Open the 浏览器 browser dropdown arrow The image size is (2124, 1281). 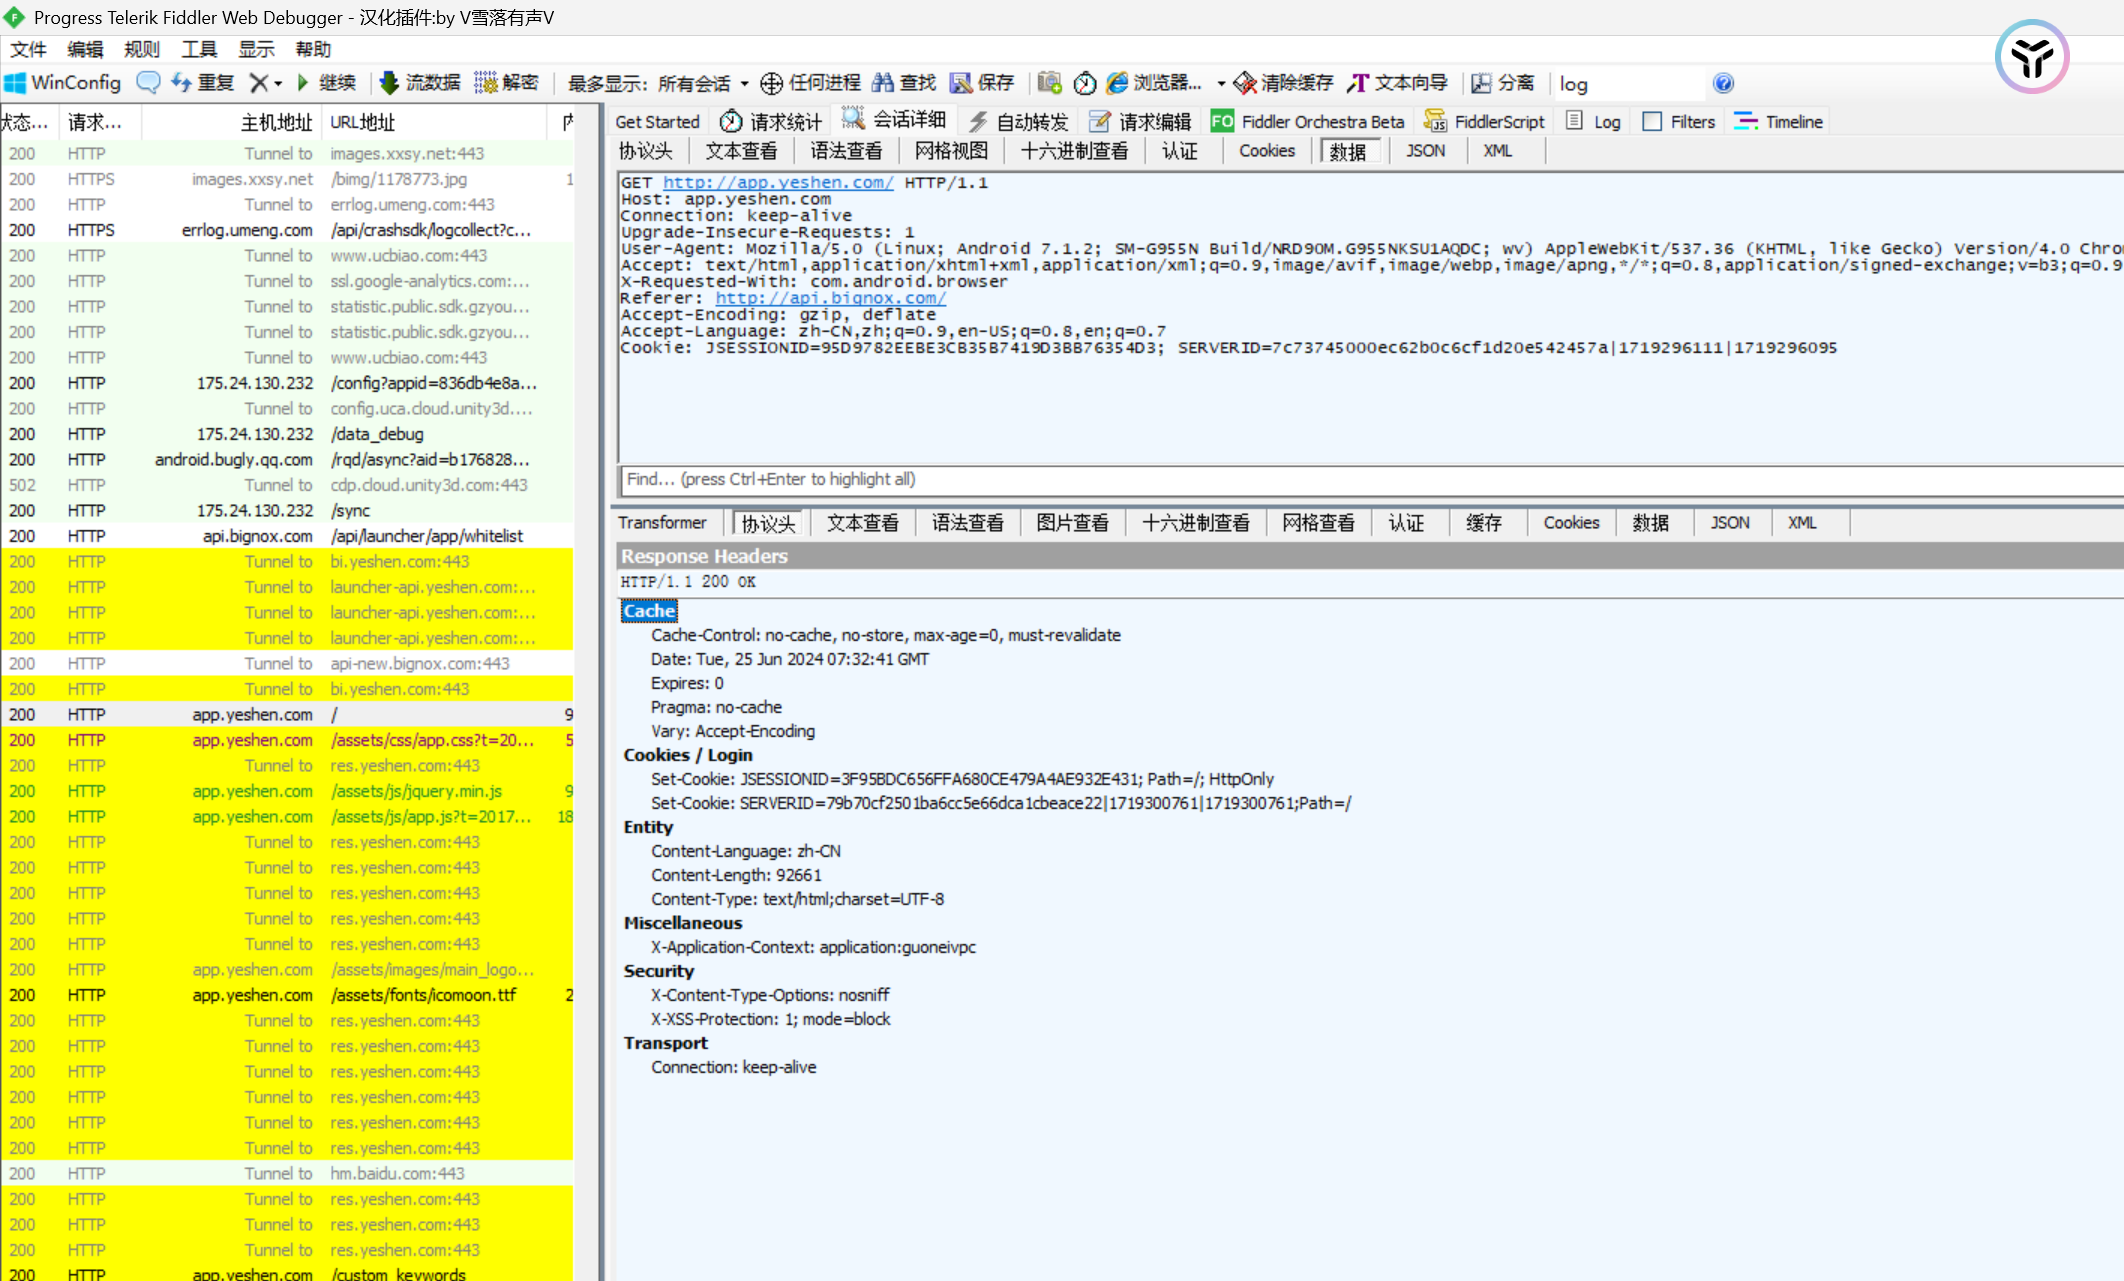(1221, 84)
